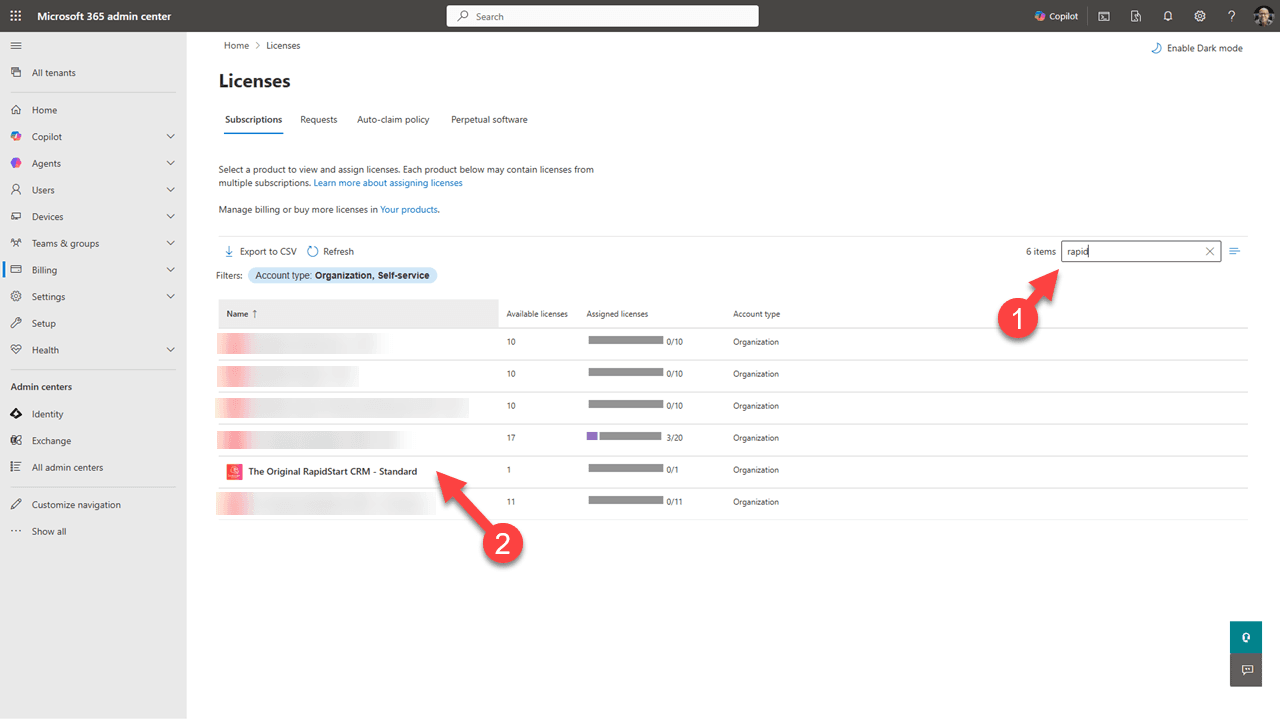Open the Auto-claim policy tab
The height and width of the screenshot is (720, 1280).
[x=393, y=119]
